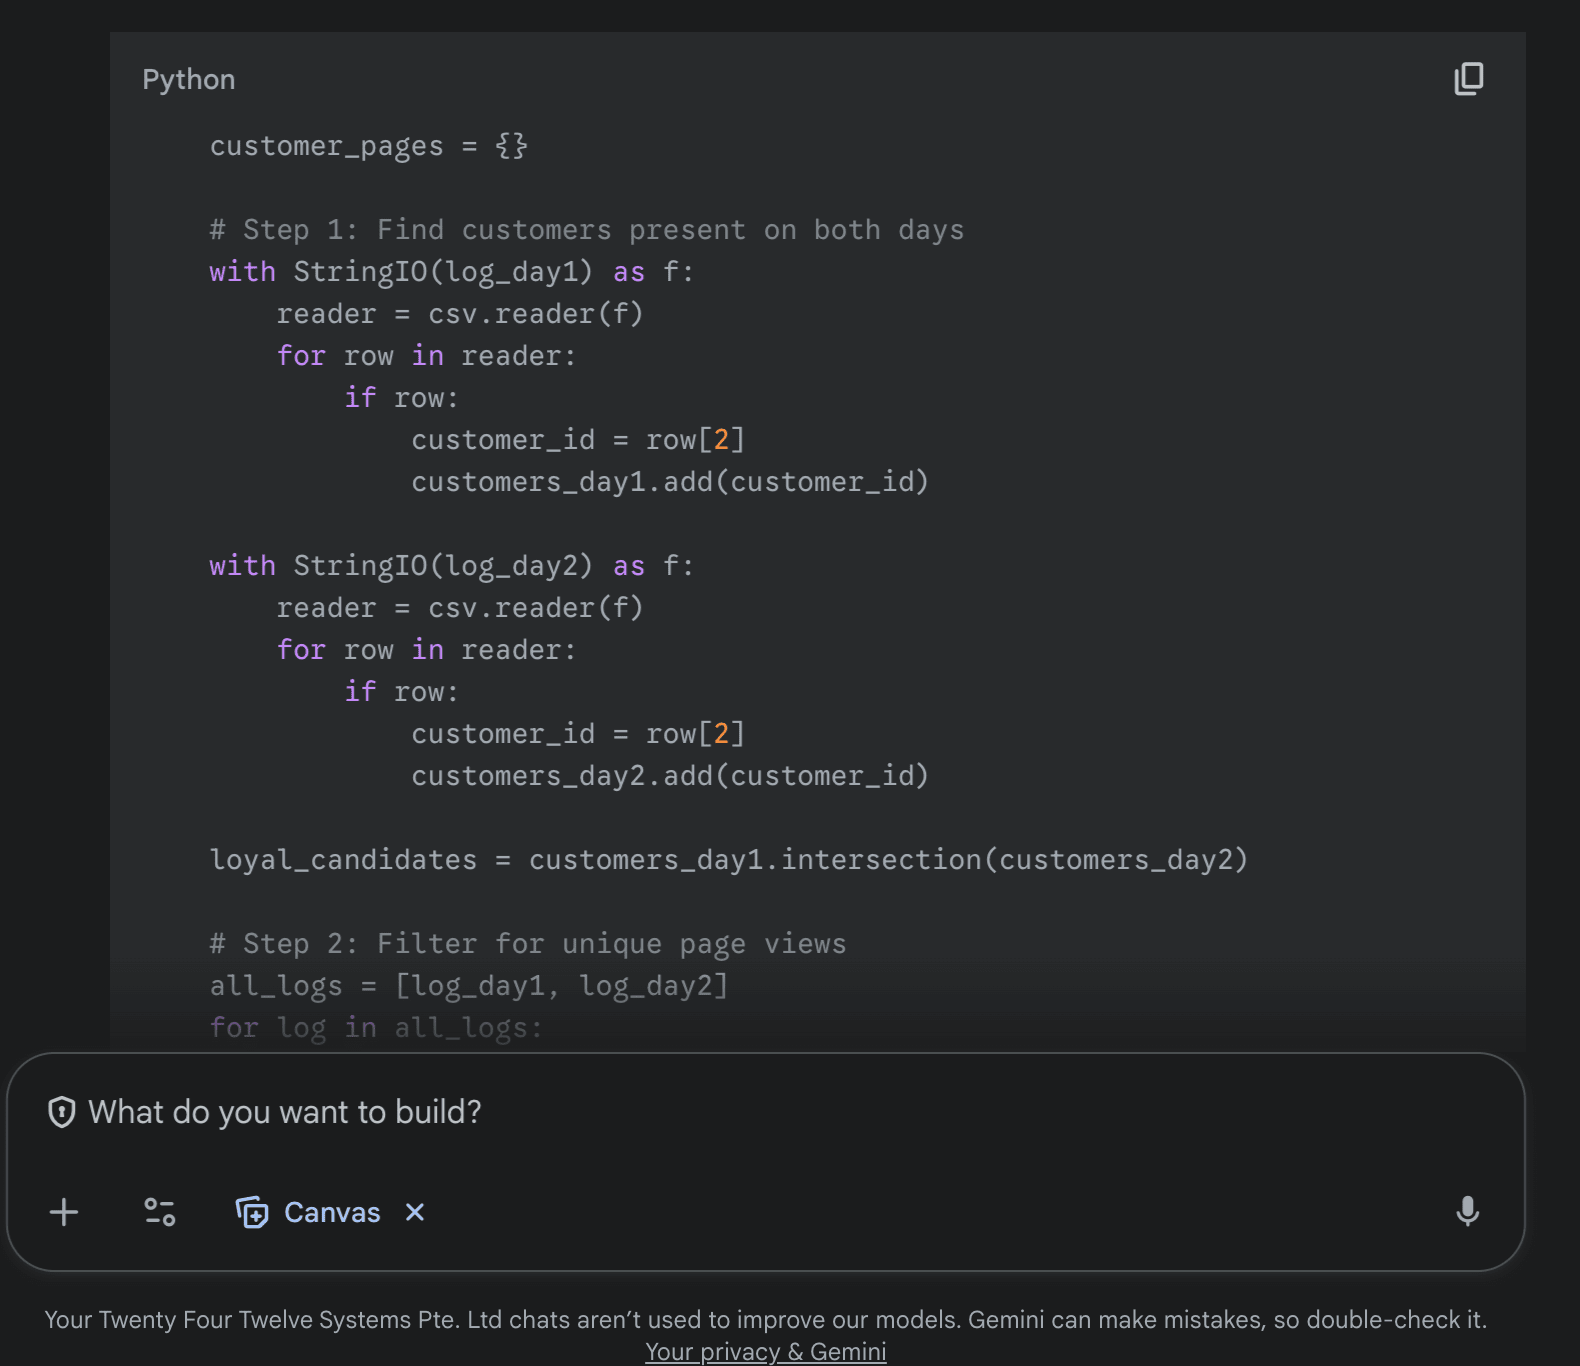Open the tools settings sliders icon
Viewport: 1580px width, 1366px height.
coord(160,1212)
